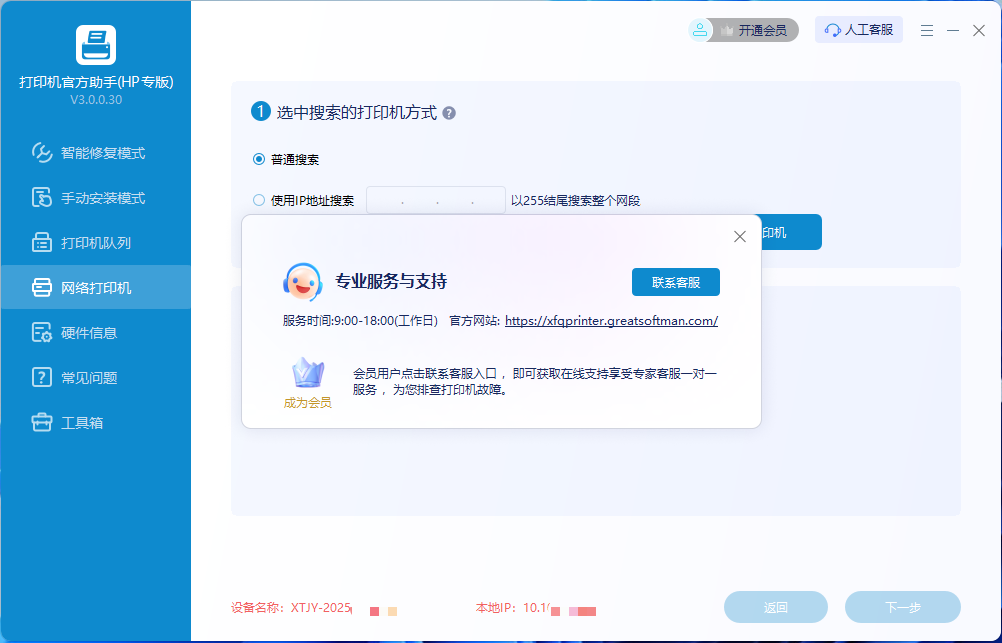
Task: Click the network printer (网络打印机) icon
Action: (42, 288)
